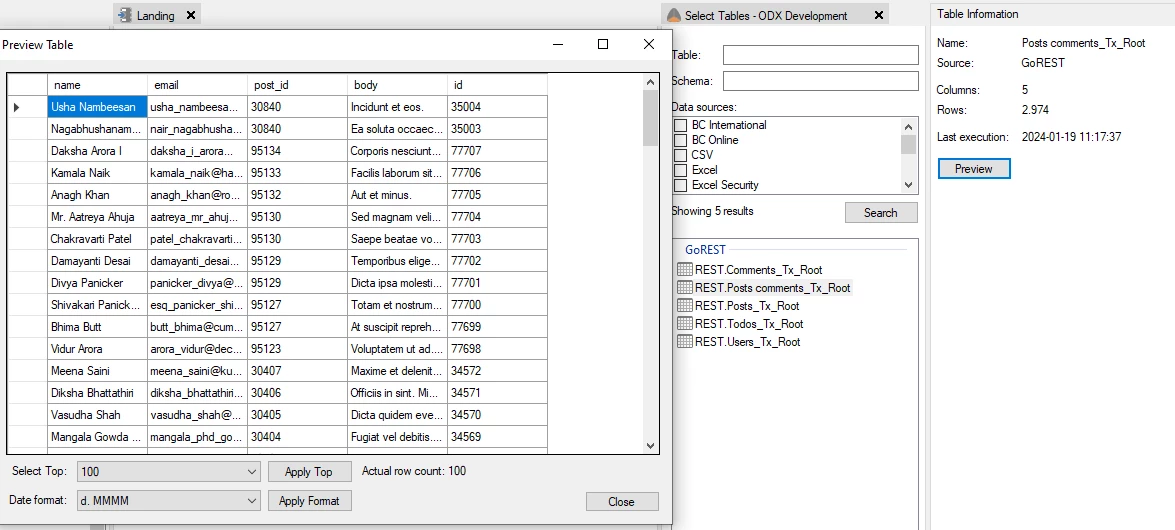Image resolution: width=1175 pixels, height=530 pixels.
Task: Click the Select Tables tab orange icon
Action: click(x=674, y=15)
